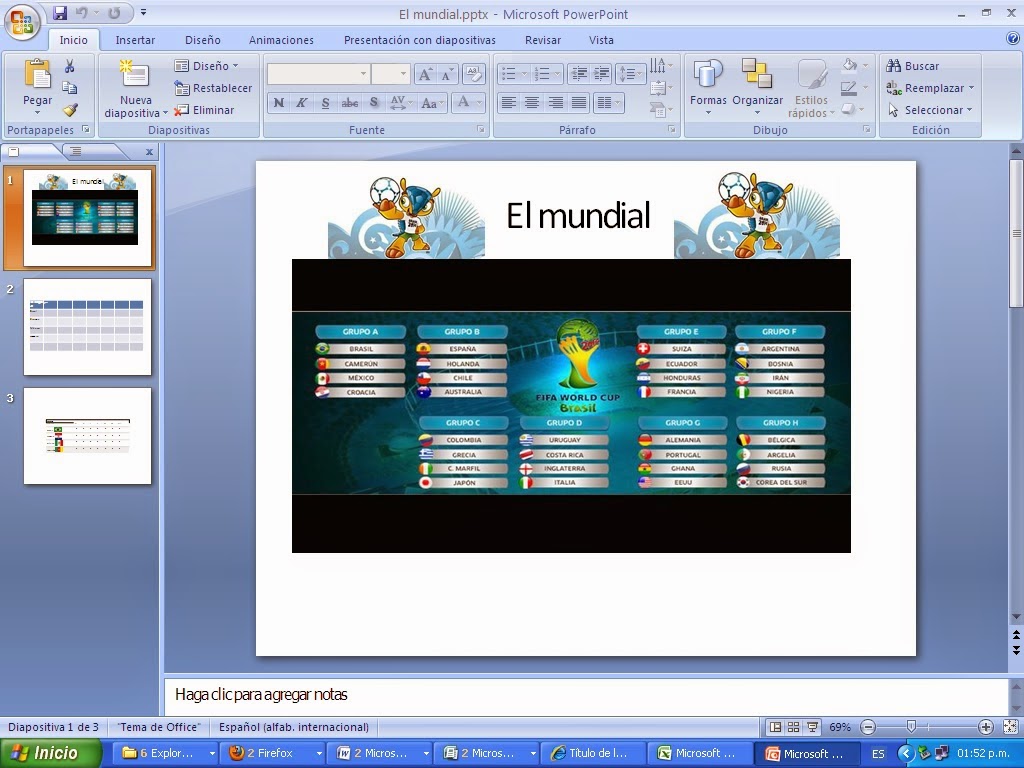Screen dimensions: 1024x768
Task: Open the Diseño layout dropdown
Action: click(206, 66)
